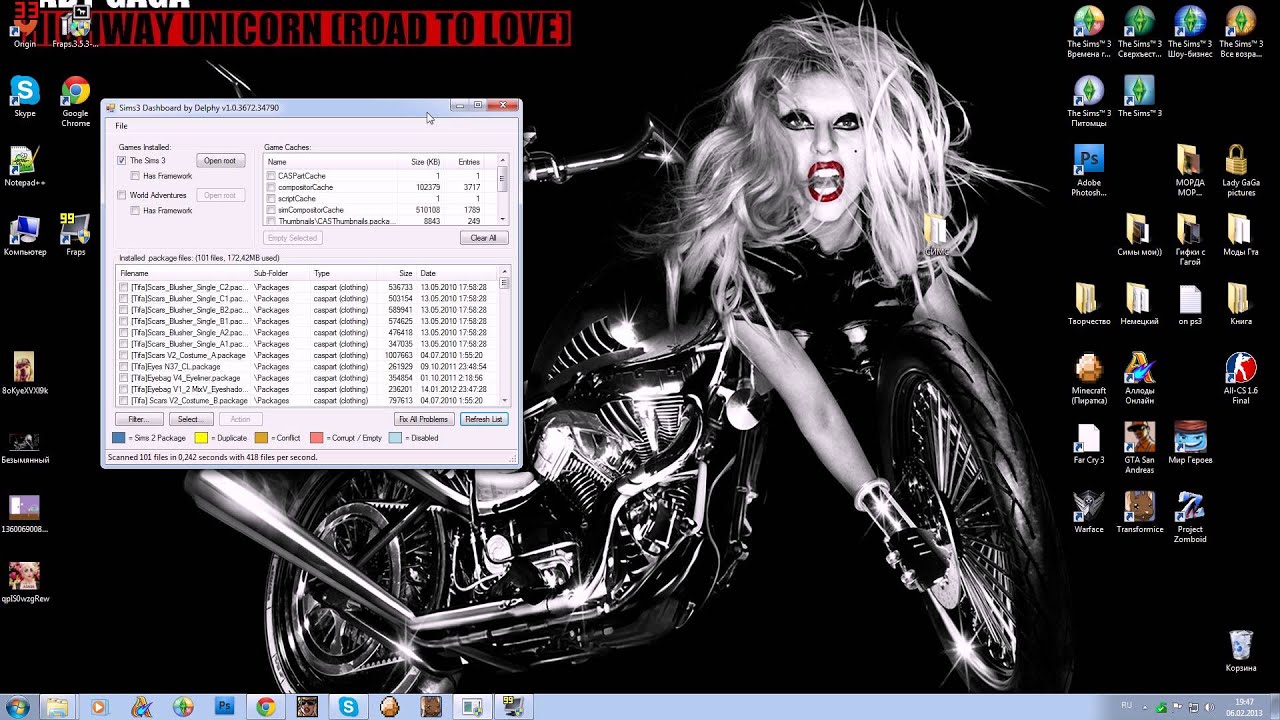The height and width of the screenshot is (720, 1280).
Task: Open Transformice desktop icon
Action: click(1139, 513)
